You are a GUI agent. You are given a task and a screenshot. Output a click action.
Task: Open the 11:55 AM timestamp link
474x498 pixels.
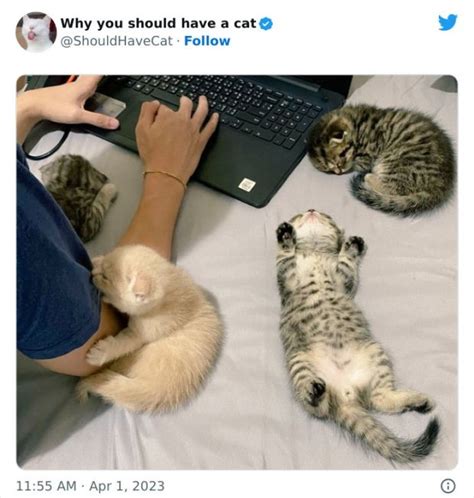[x=46, y=486]
